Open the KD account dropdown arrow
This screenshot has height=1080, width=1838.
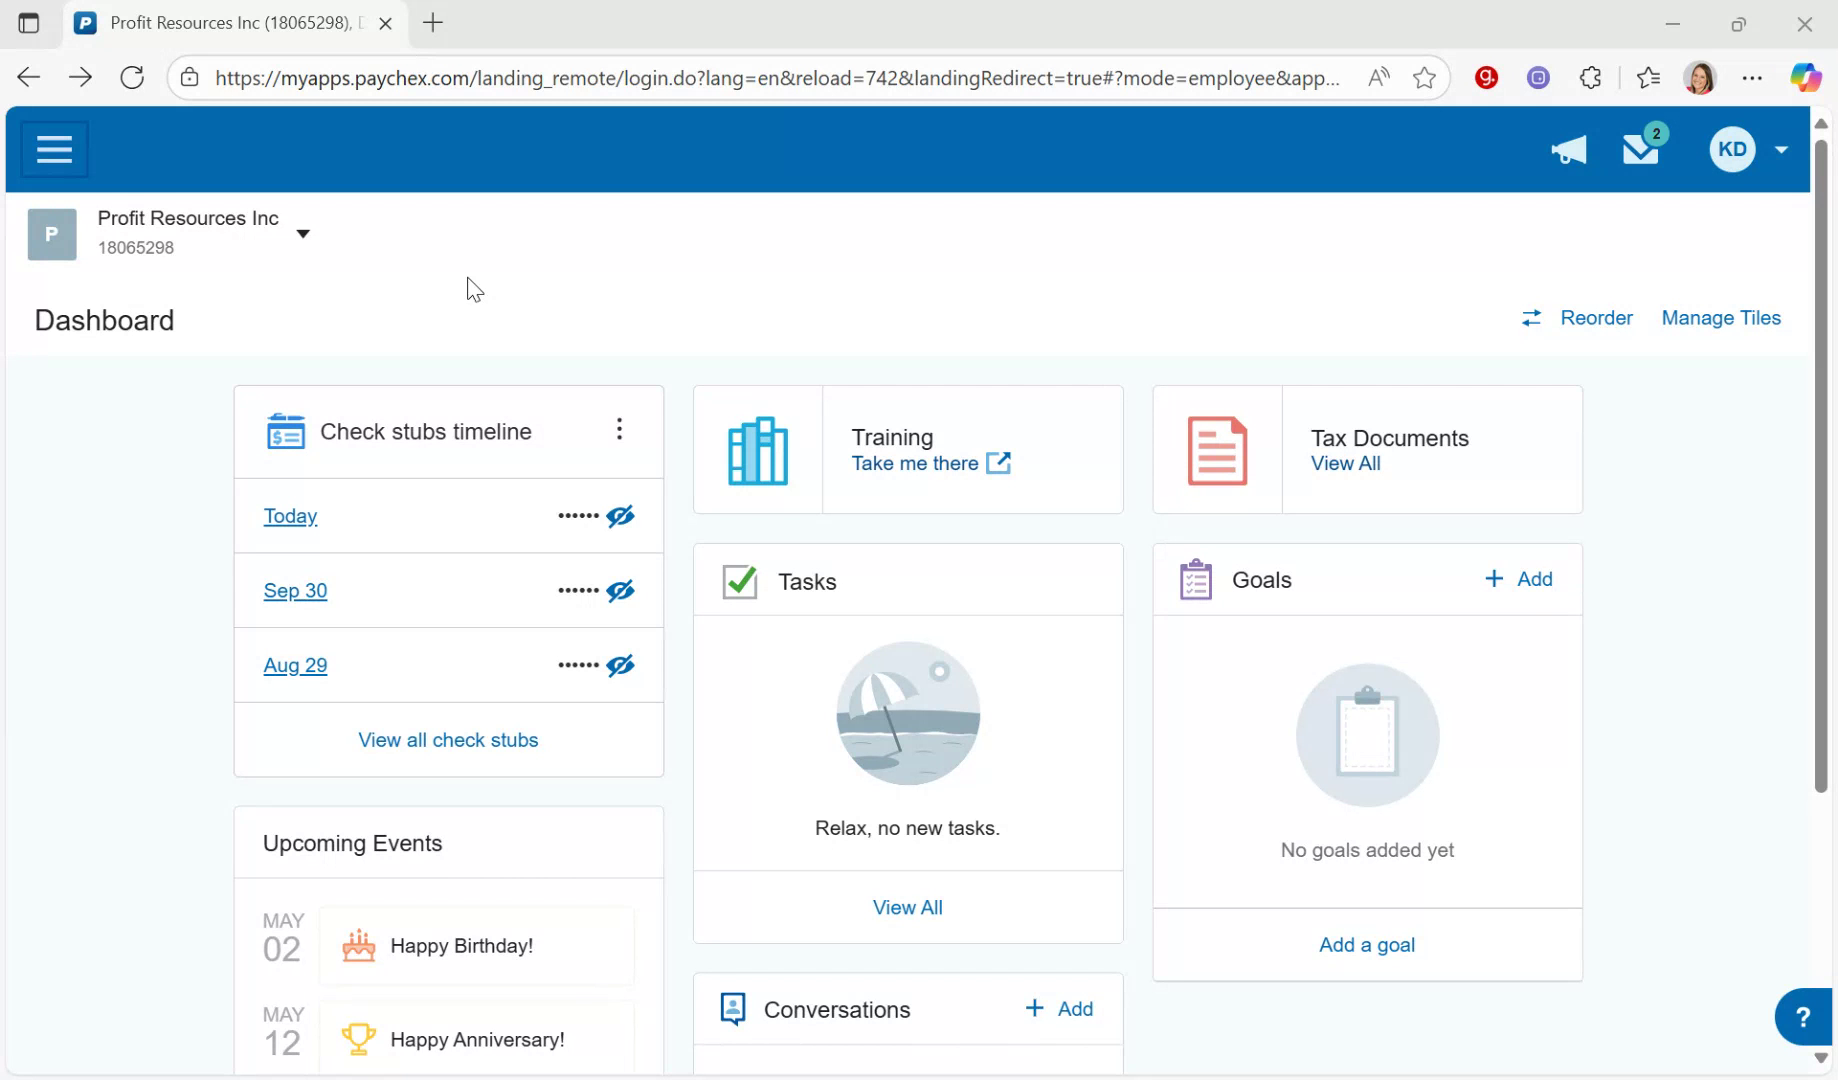(1782, 149)
